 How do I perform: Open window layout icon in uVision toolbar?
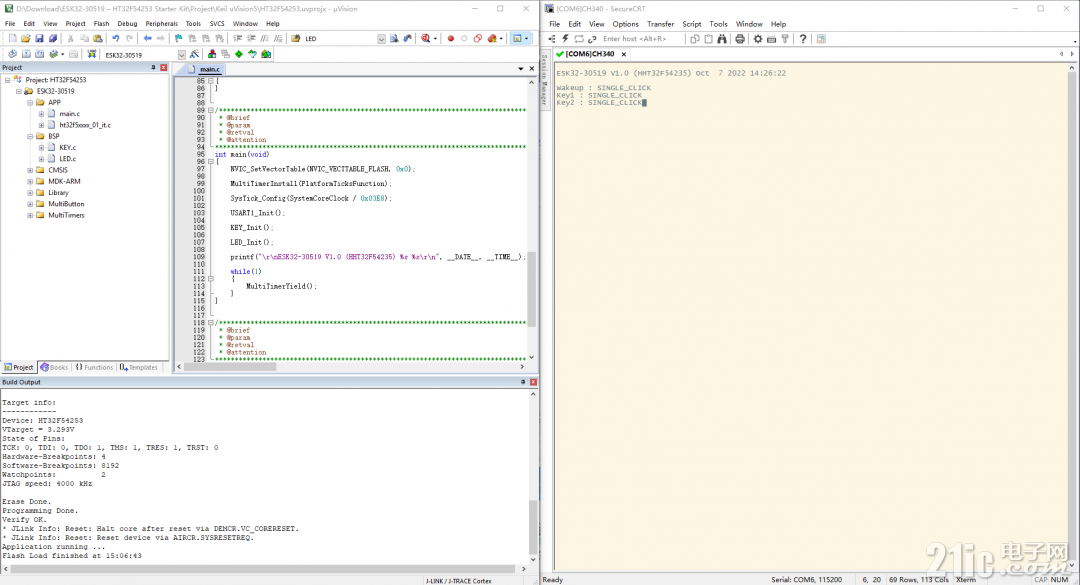517,39
